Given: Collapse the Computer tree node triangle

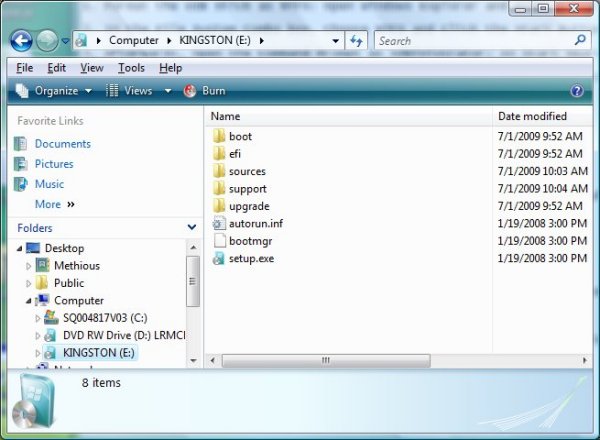Looking at the screenshot, I should (x=29, y=301).
